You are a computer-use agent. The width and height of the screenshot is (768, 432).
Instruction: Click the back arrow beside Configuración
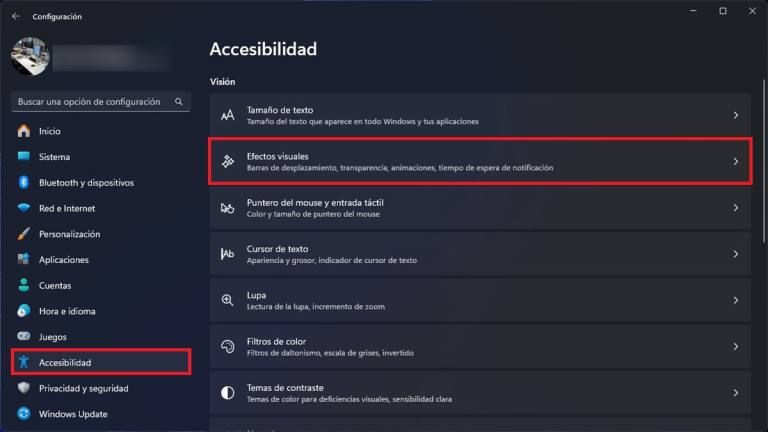click(x=16, y=16)
